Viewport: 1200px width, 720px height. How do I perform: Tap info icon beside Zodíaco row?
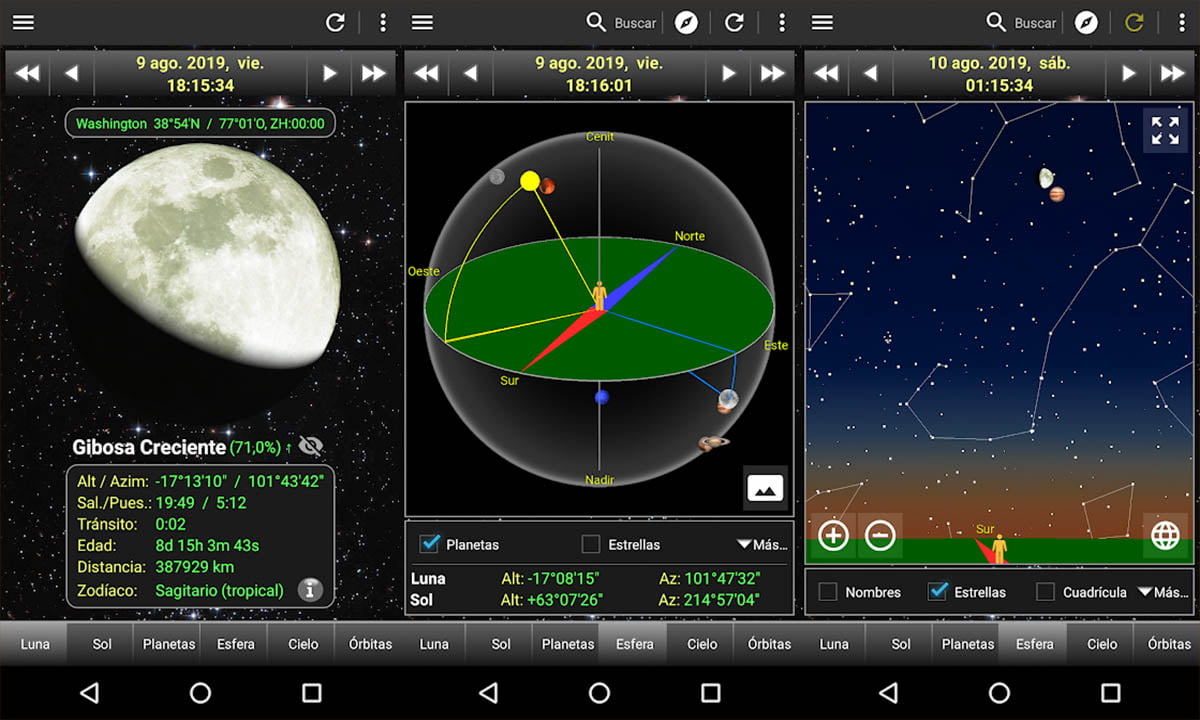coord(311,590)
